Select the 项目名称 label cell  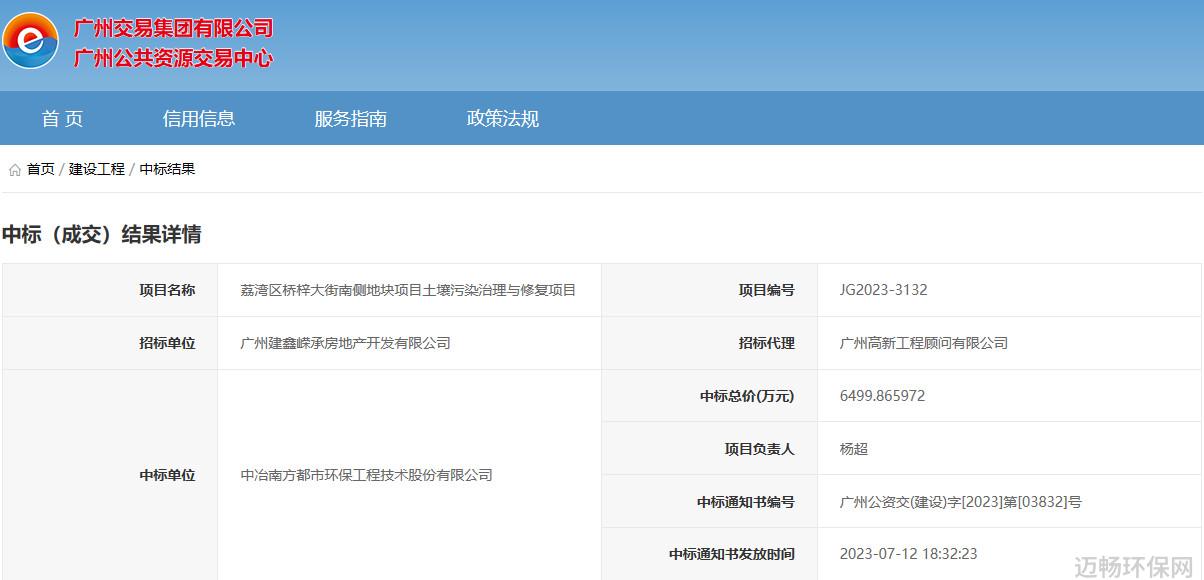click(110, 290)
